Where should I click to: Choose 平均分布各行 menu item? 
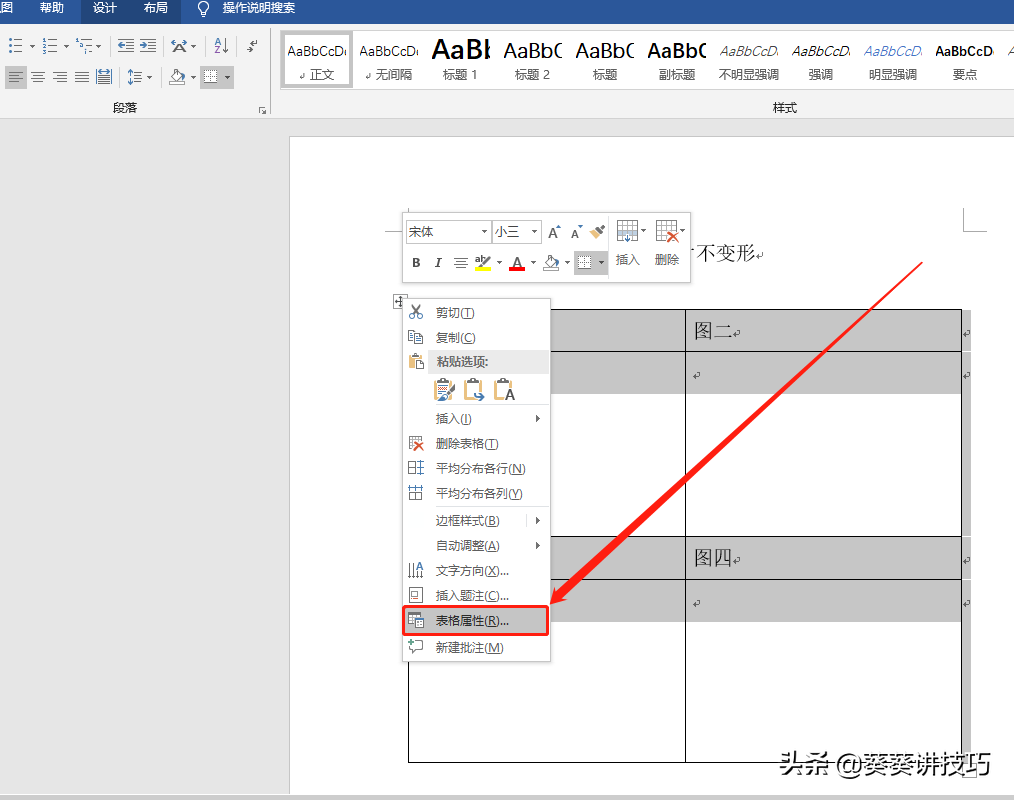point(477,468)
